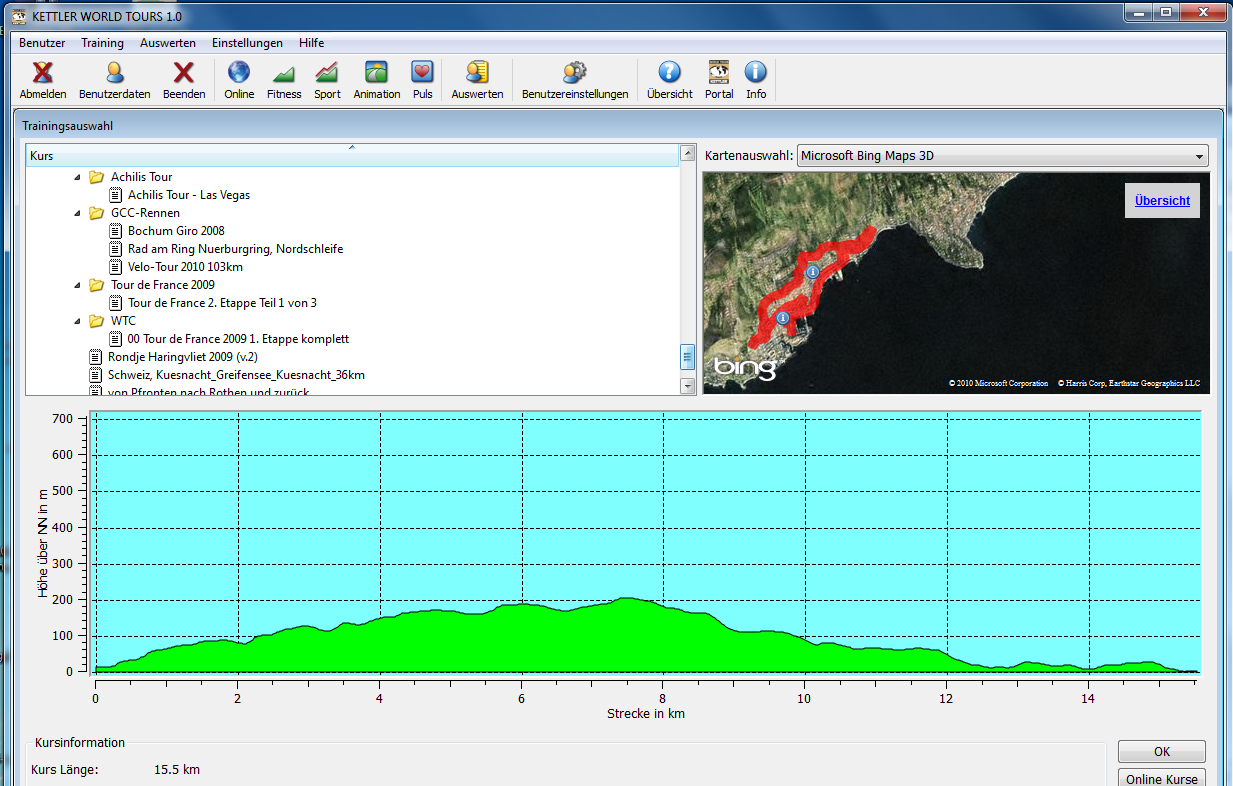The width and height of the screenshot is (1233, 786).
Task: Click the GCC-Rennen folder icon
Action: click(x=97, y=213)
